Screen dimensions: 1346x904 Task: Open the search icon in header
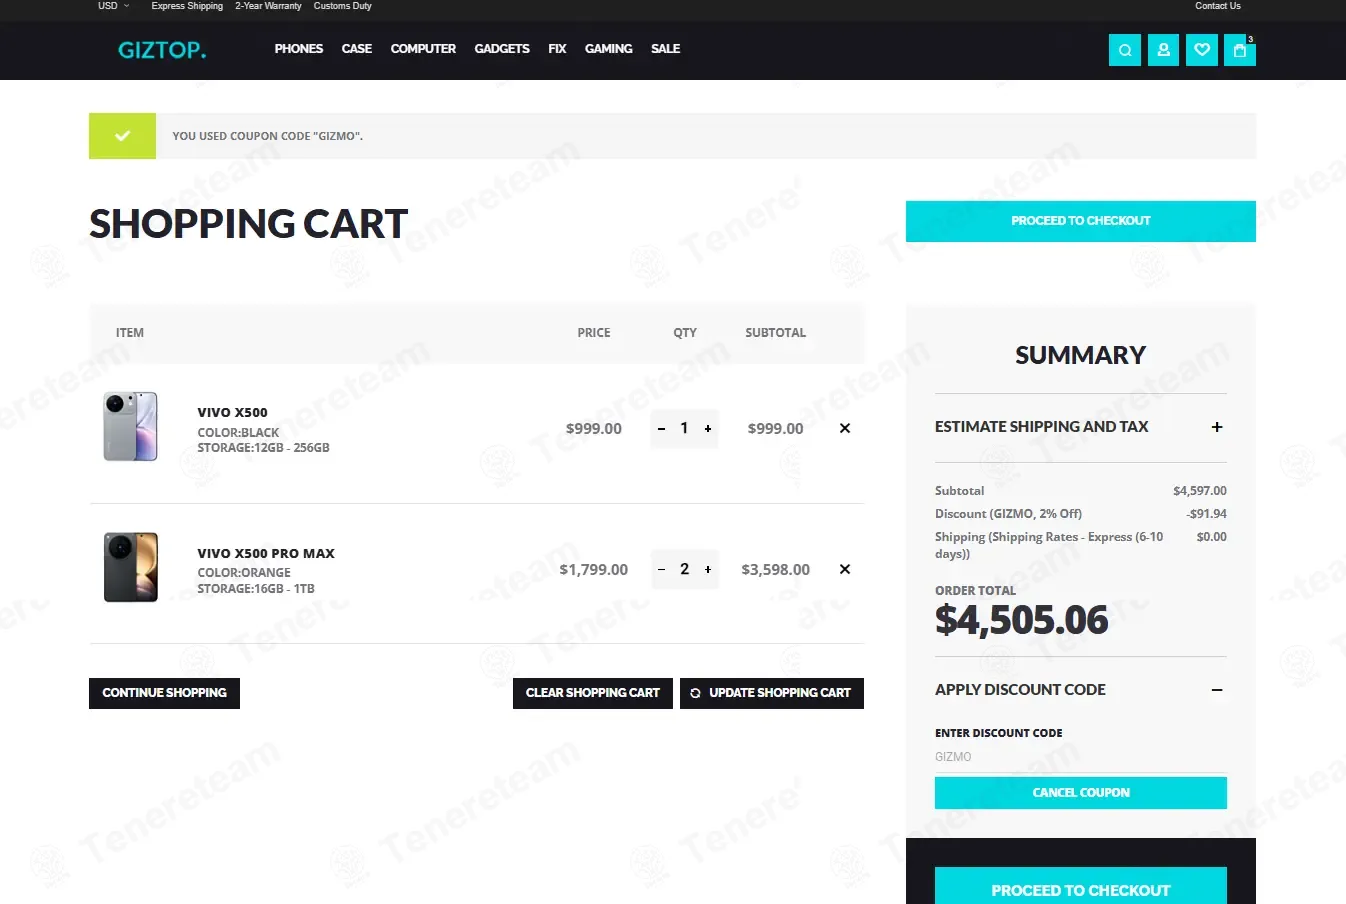coord(1125,50)
